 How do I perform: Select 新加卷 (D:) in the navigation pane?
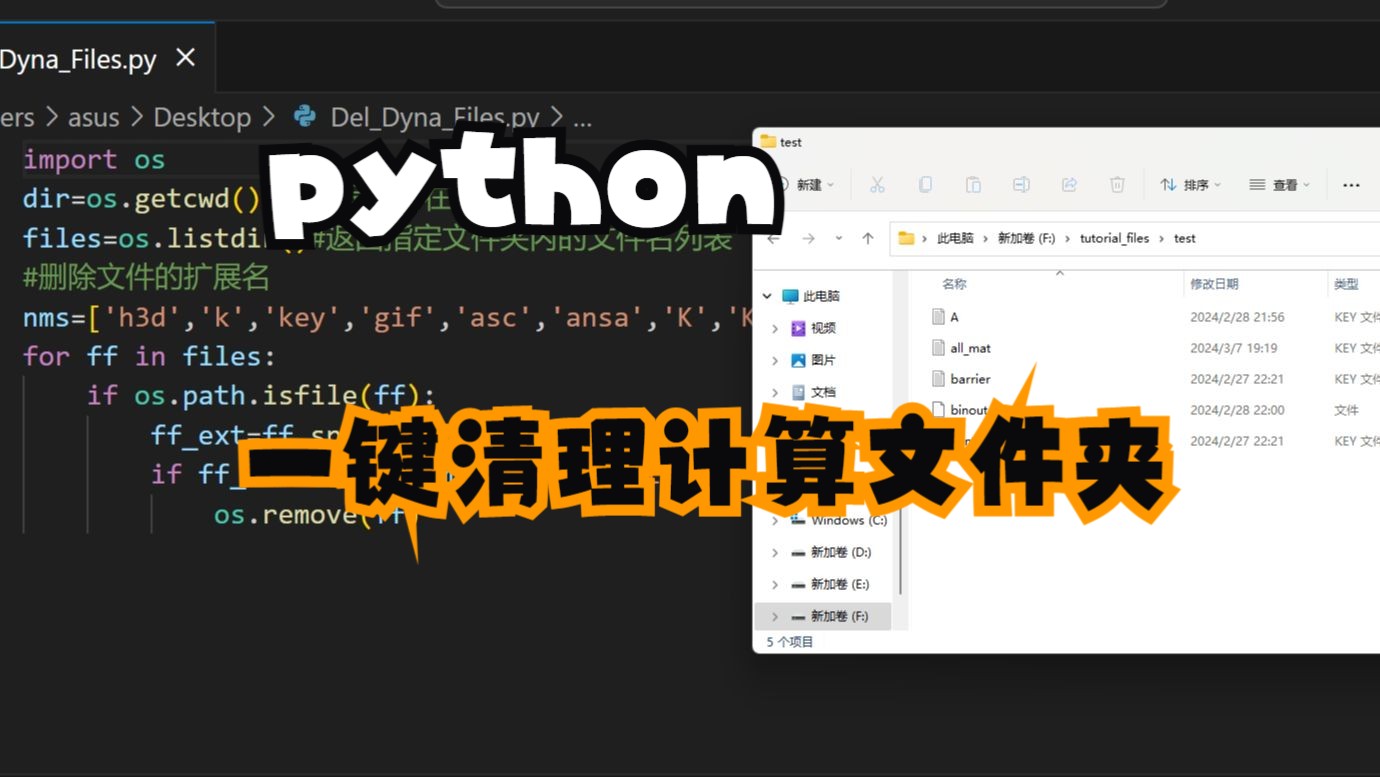pos(841,552)
